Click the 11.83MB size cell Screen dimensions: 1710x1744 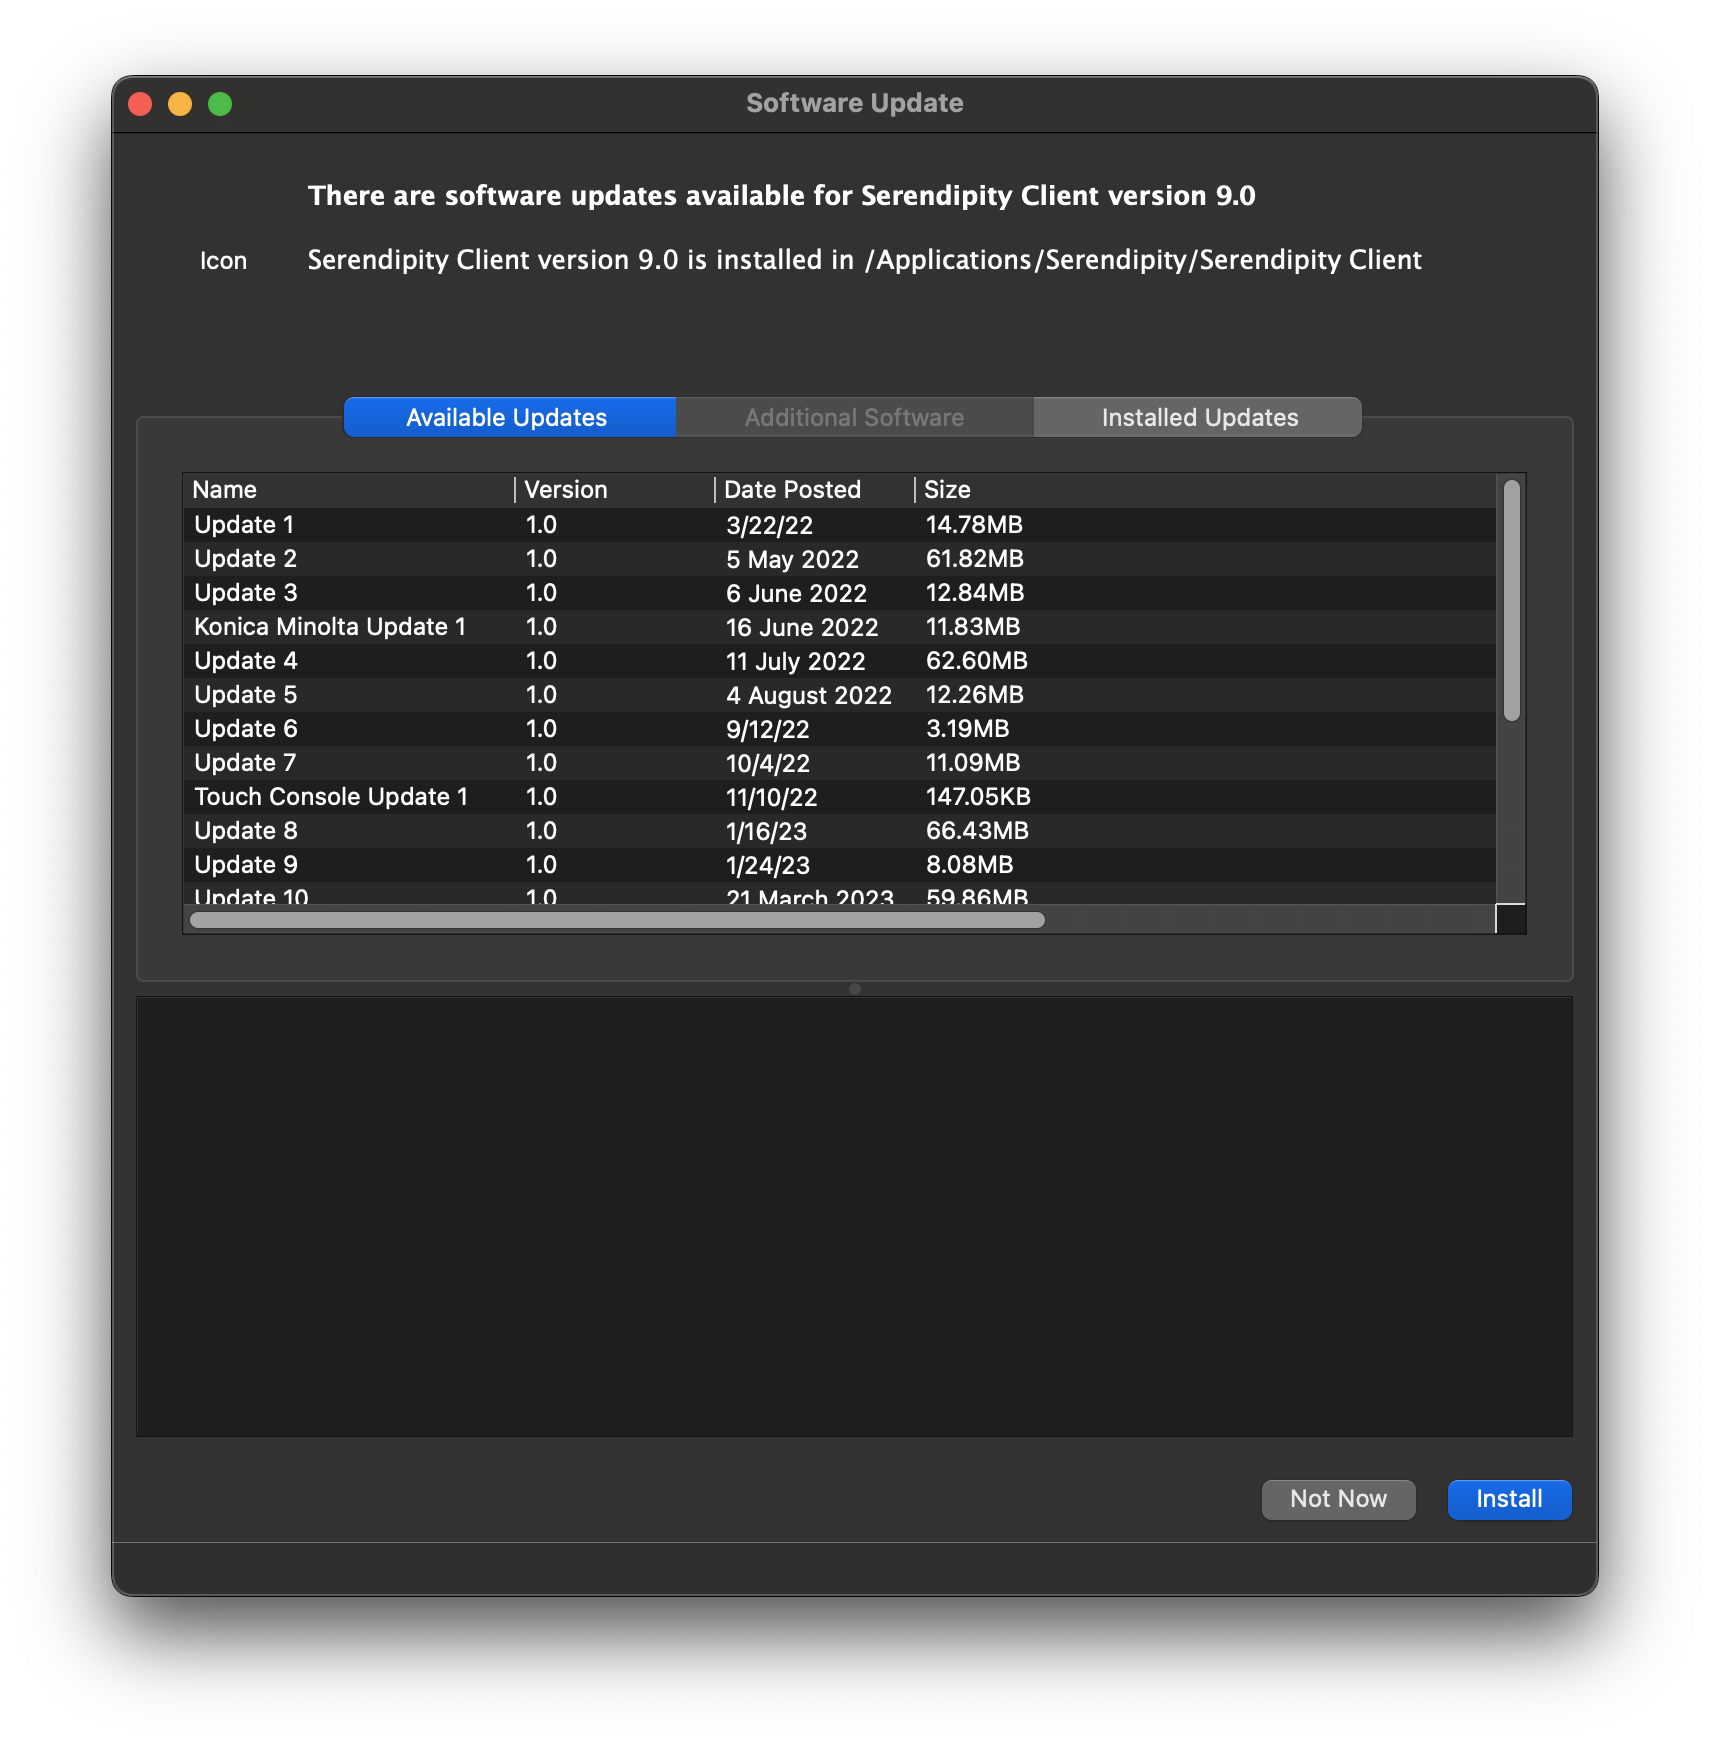click(x=973, y=627)
